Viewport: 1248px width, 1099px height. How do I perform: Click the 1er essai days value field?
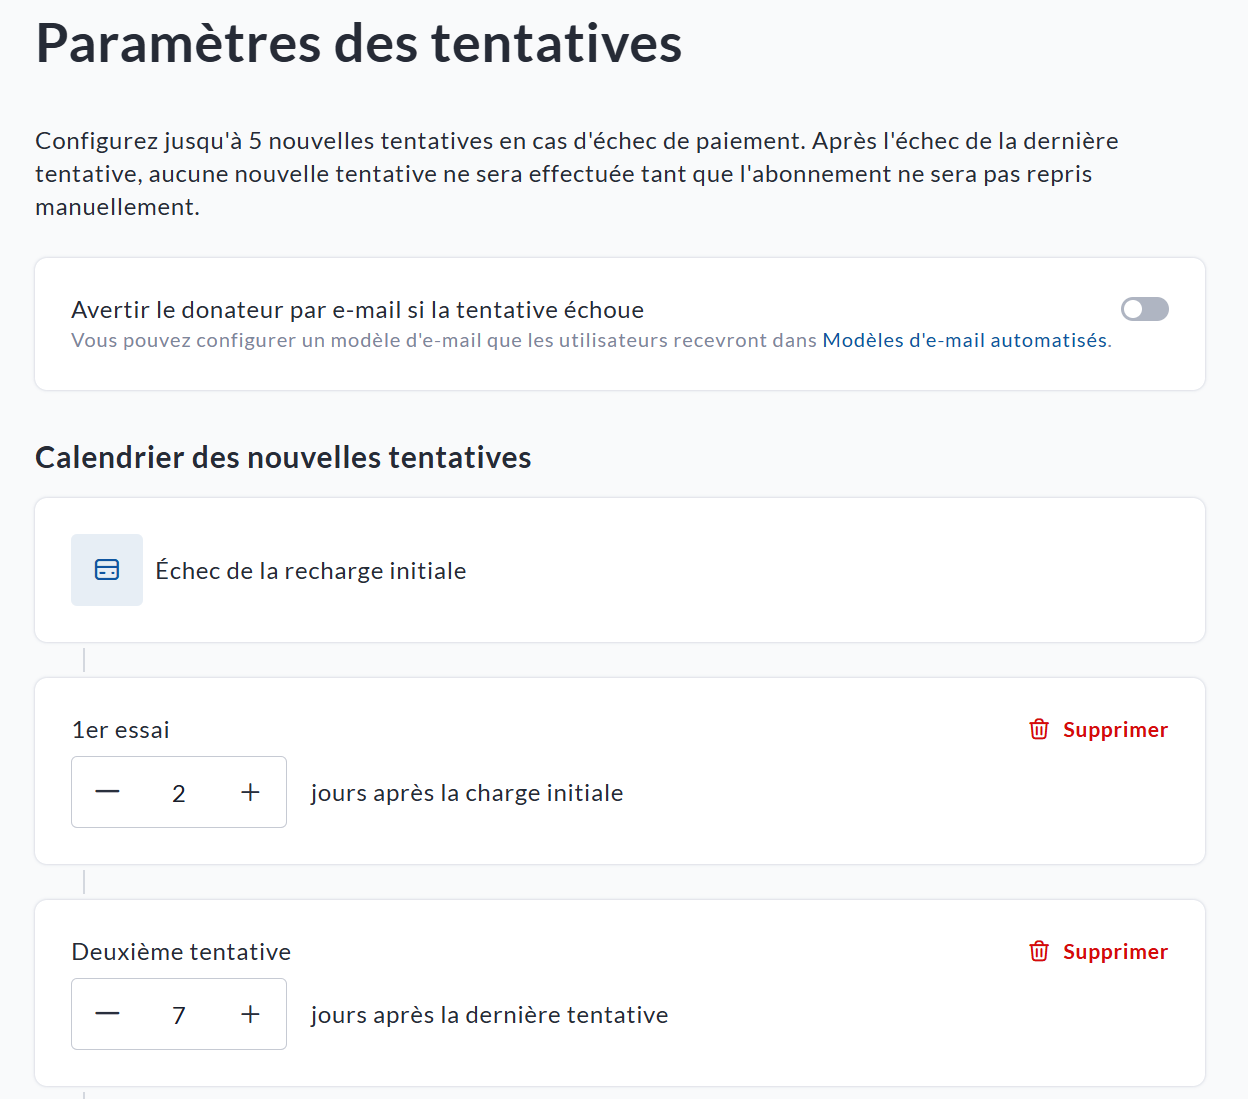point(179,793)
